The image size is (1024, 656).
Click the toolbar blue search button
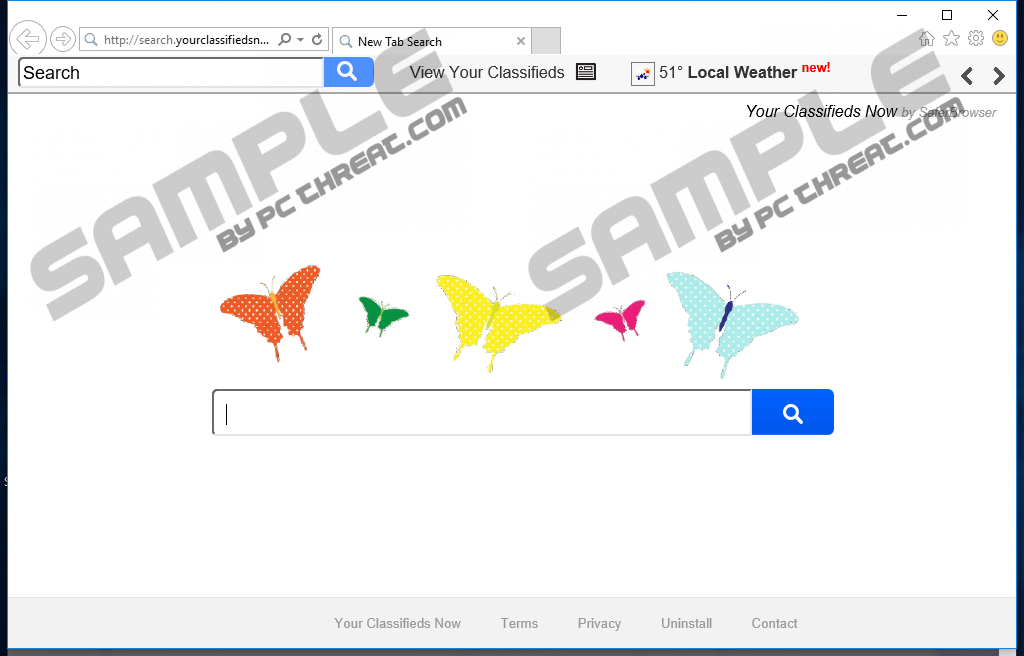[349, 72]
